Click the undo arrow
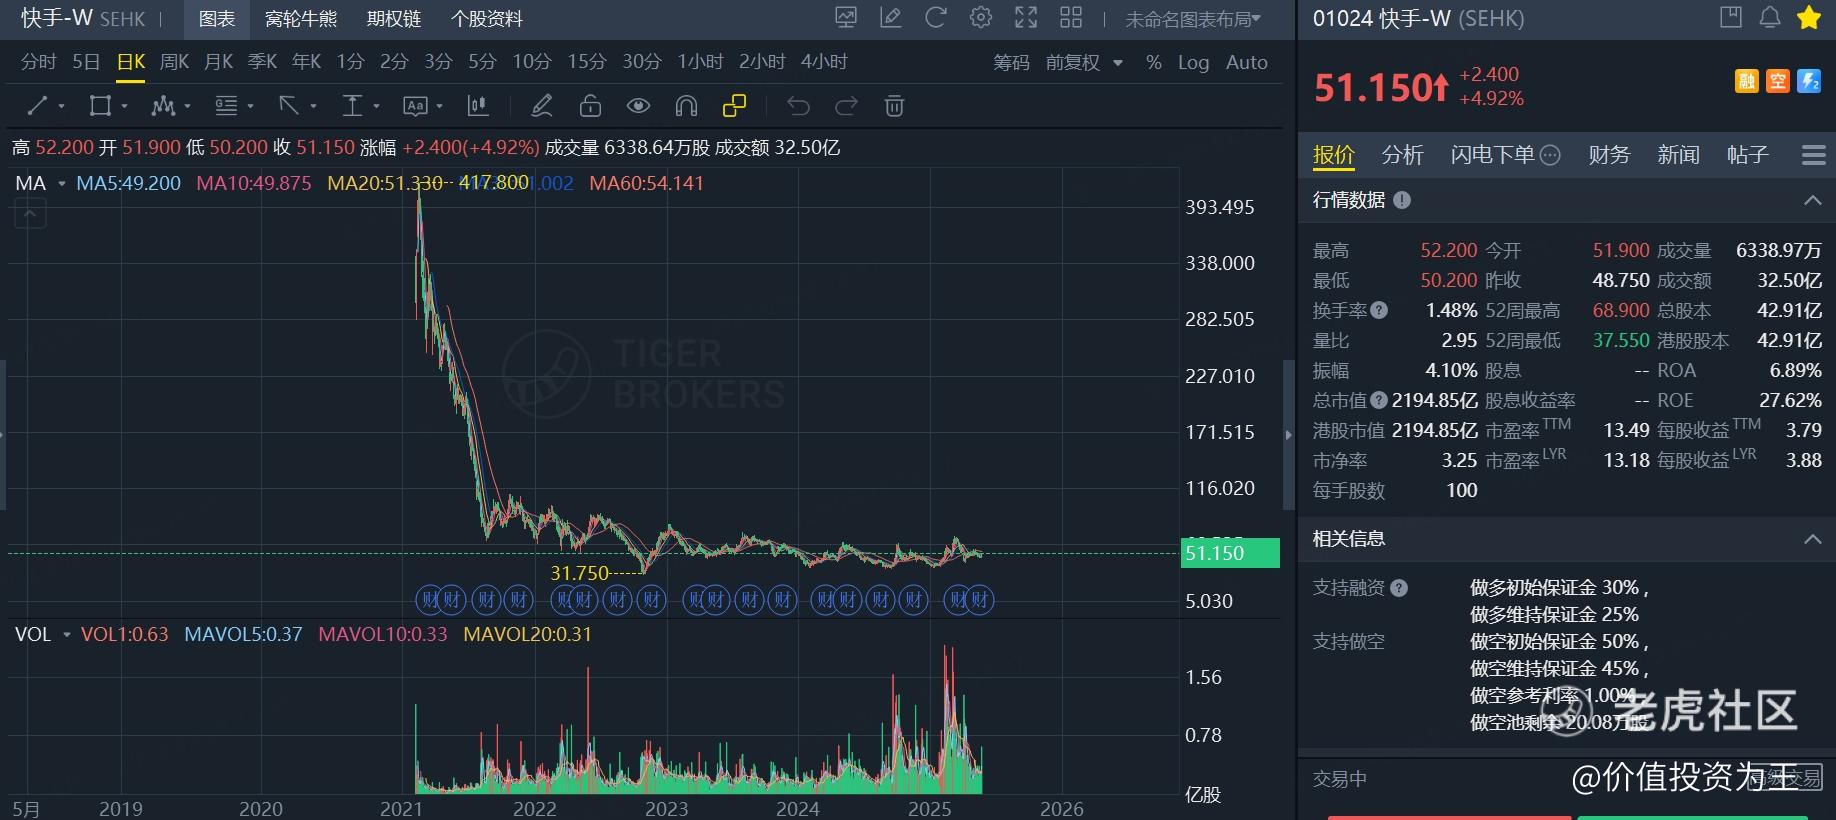The height and width of the screenshot is (820, 1836). point(798,106)
